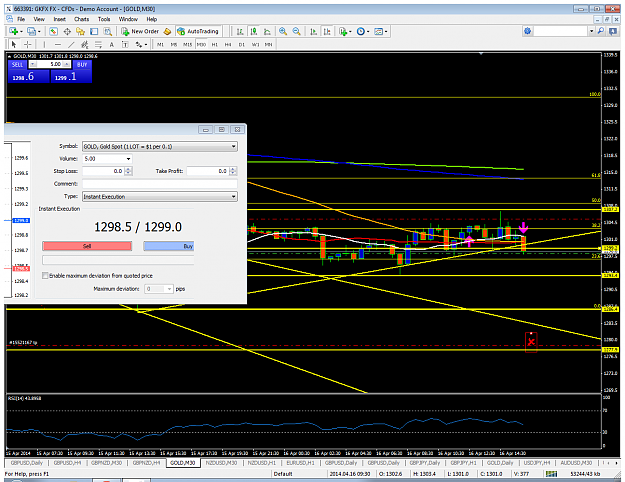Image resolution: width=625 pixels, height=482 pixels.
Task: Open the Charts menu
Action: 81,19
